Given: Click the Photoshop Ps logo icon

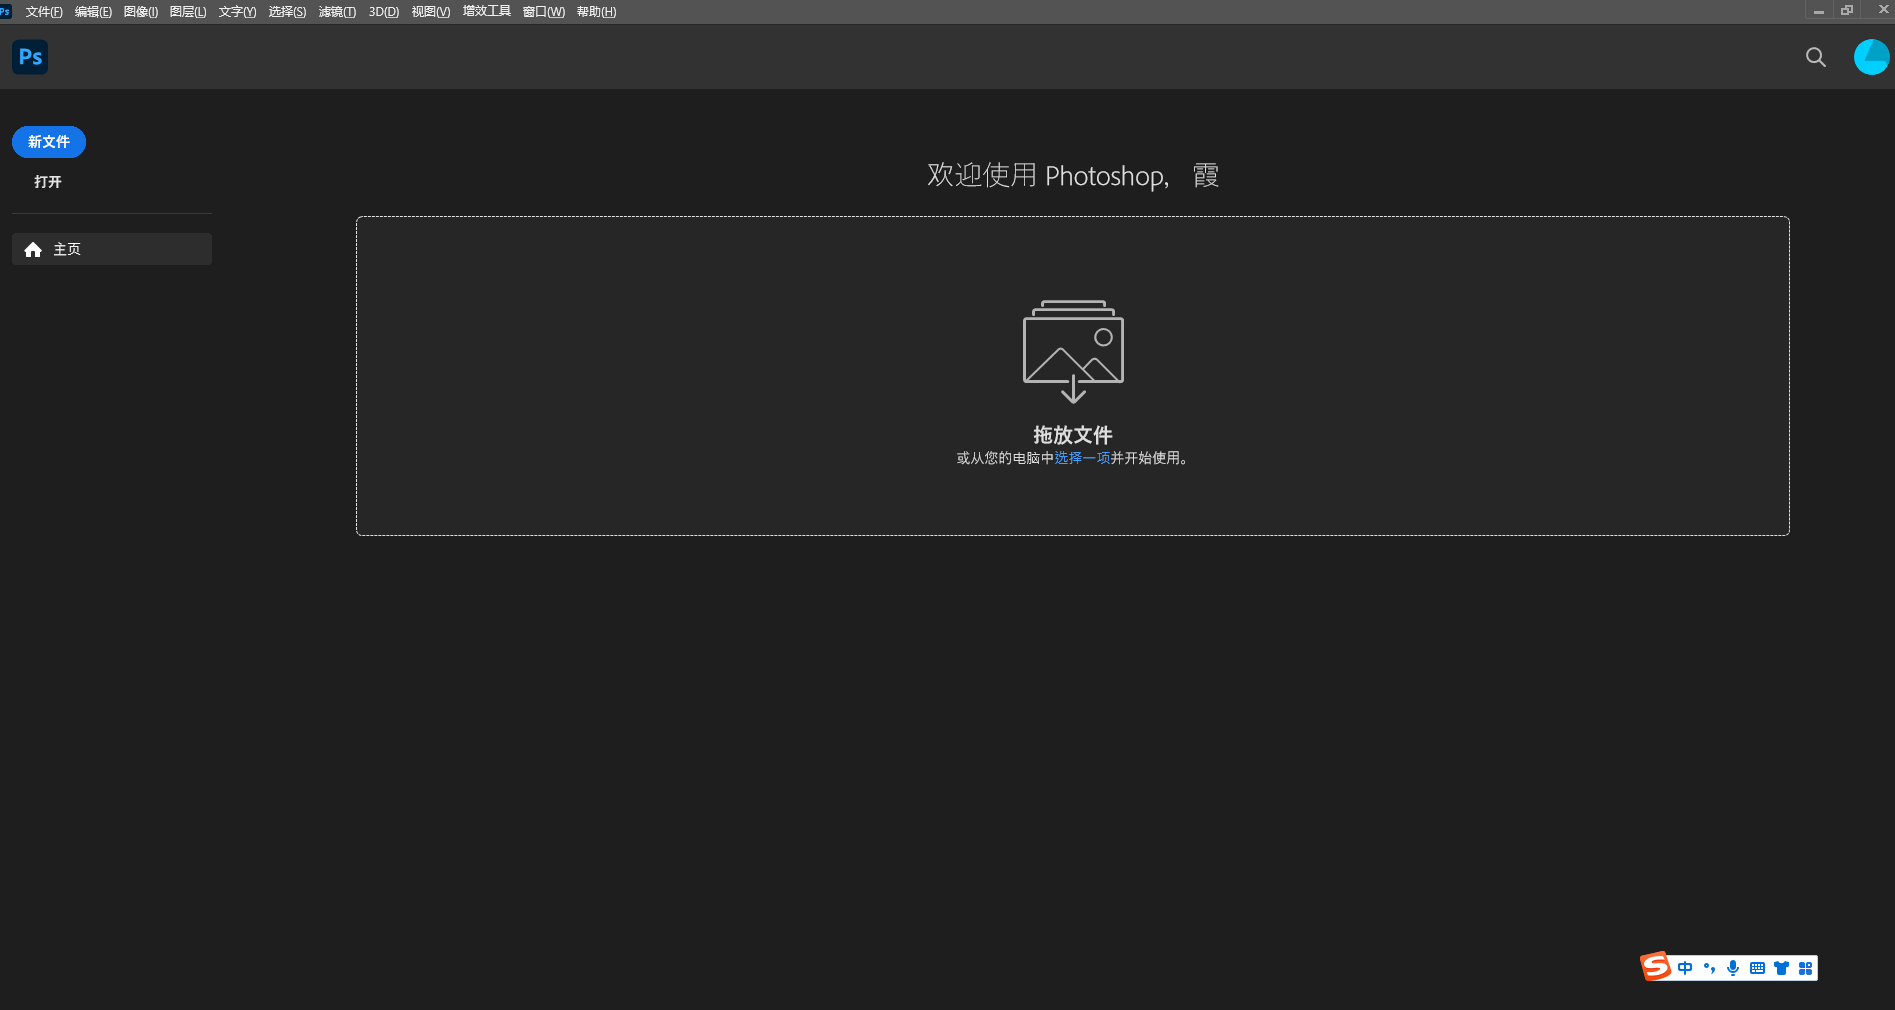Looking at the screenshot, I should tap(30, 57).
